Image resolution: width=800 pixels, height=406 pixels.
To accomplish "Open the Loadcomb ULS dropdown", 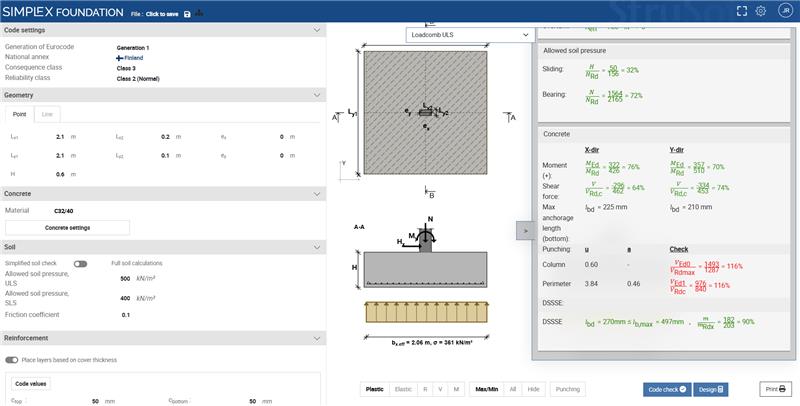I will pyautogui.click(x=469, y=35).
